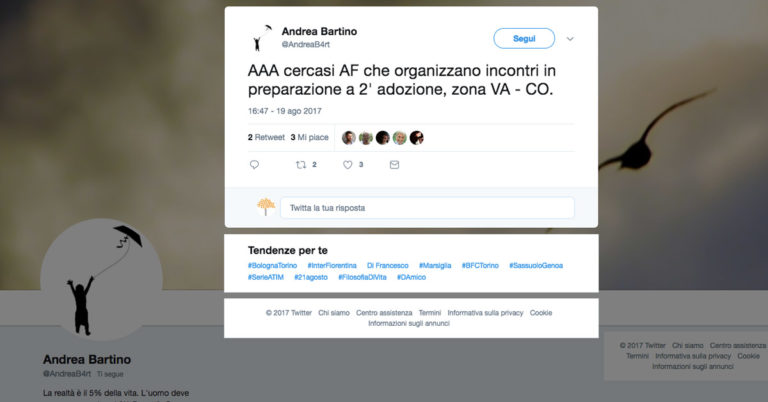
Task: Click the last liker's avatar thumbnail
Action: (x=417, y=138)
